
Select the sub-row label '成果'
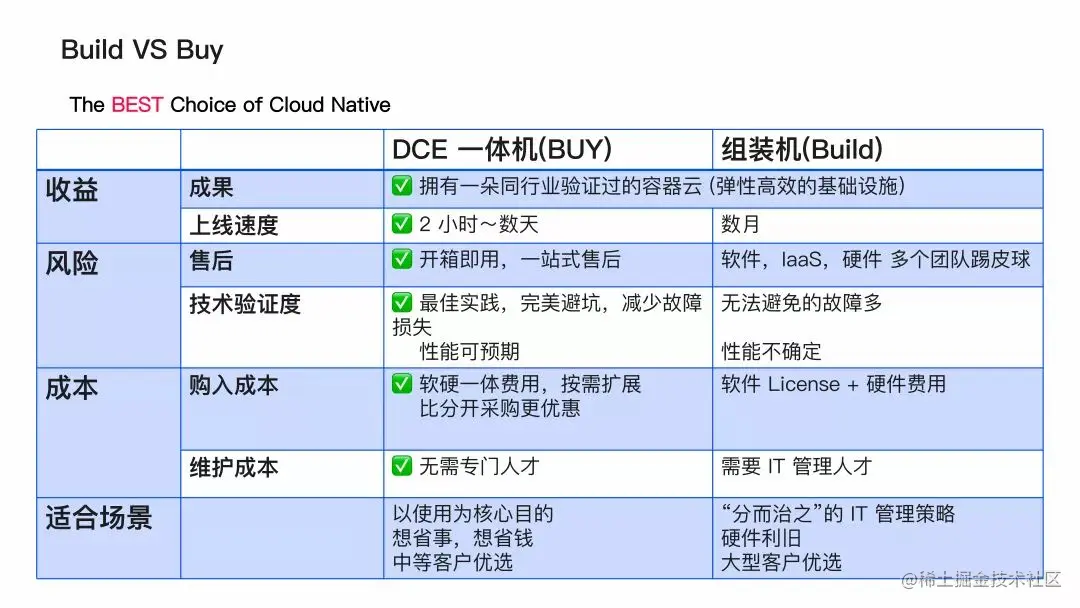(x=211, y=187)
